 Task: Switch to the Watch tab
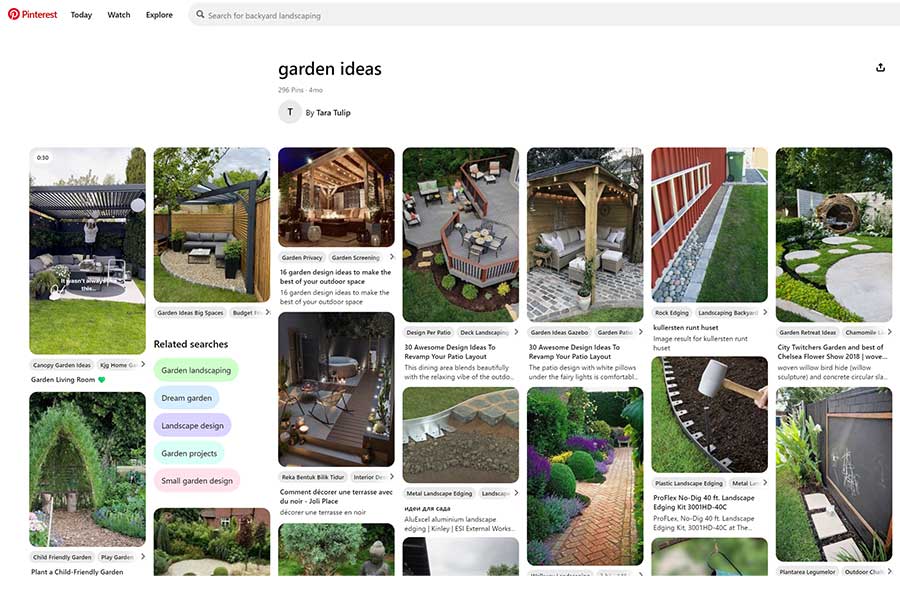118,14
